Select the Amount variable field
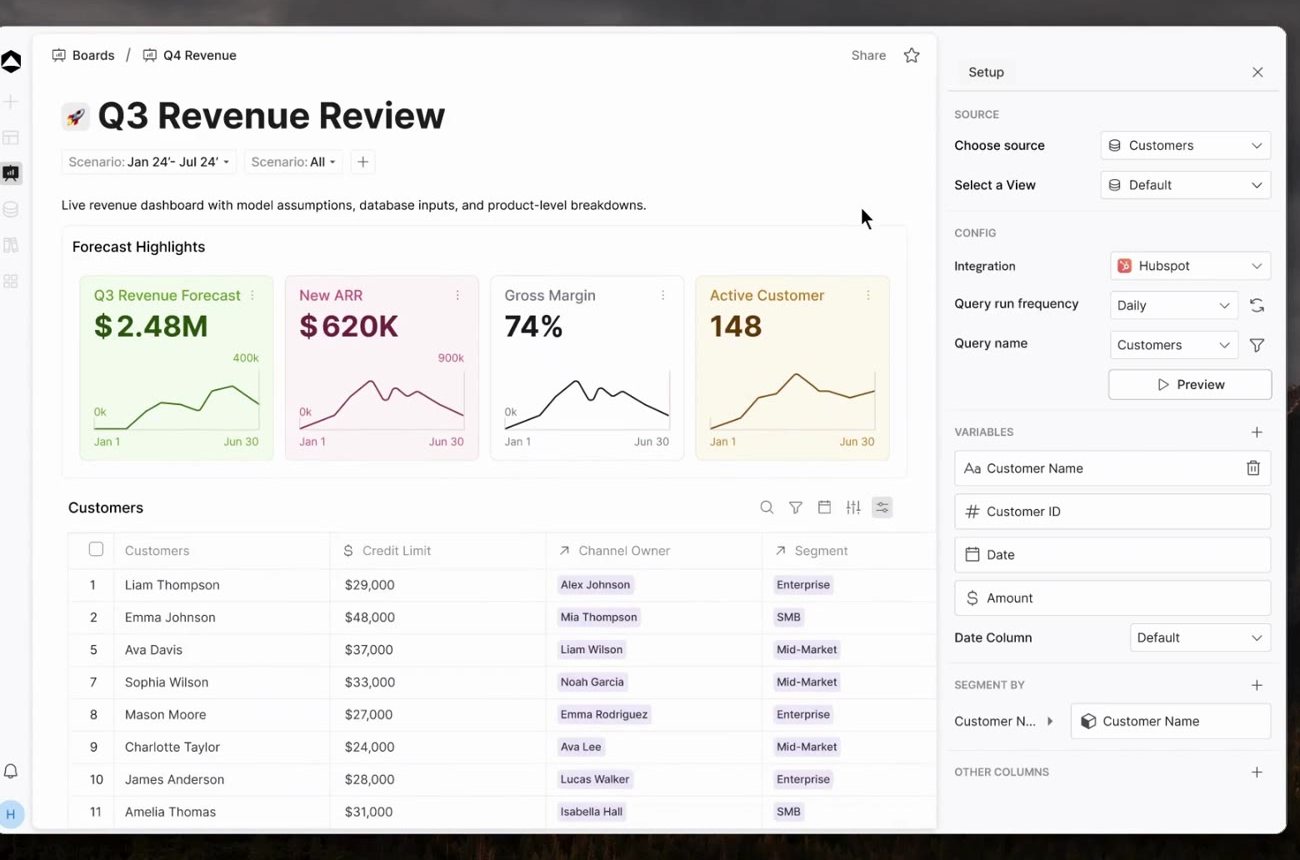The image size is (1300, 860). 1112,598
